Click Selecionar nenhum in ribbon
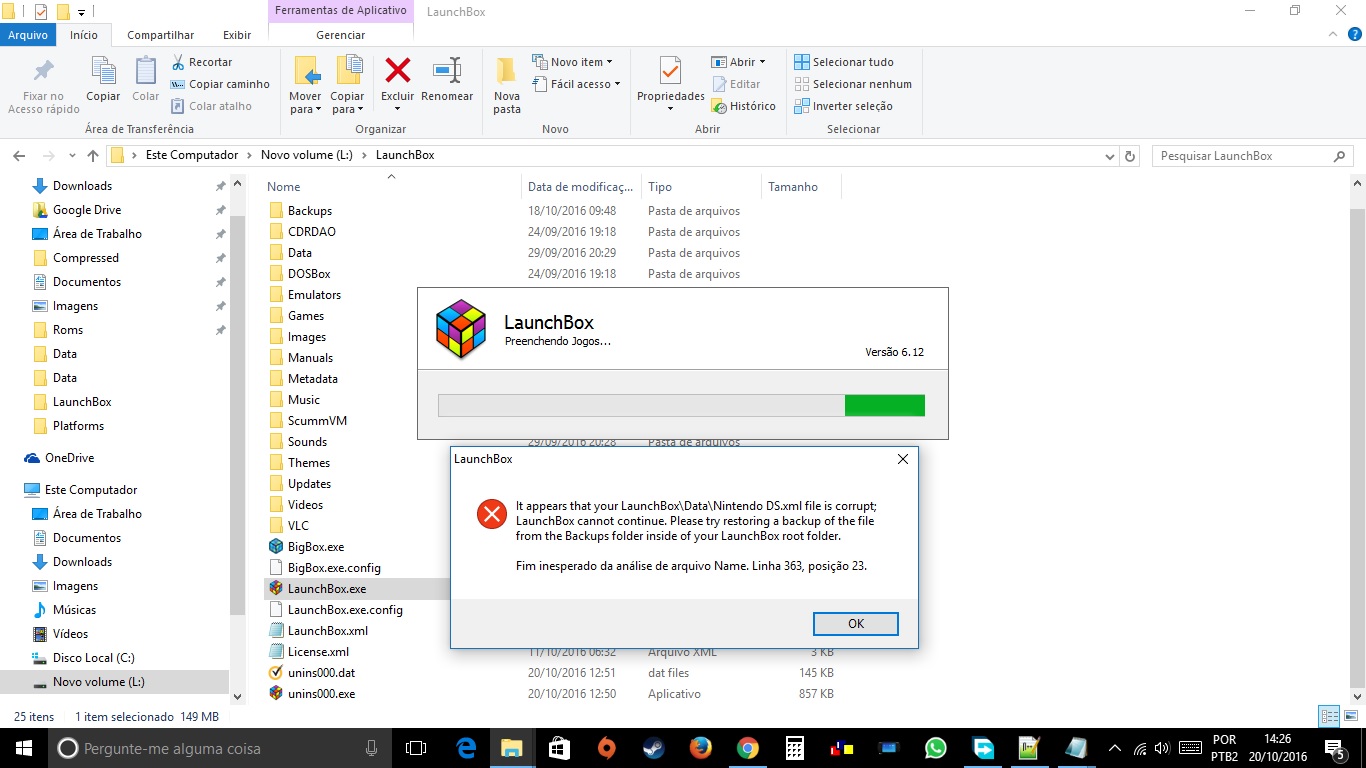This screenshot has height=768, width=1366. coord(853,84)
